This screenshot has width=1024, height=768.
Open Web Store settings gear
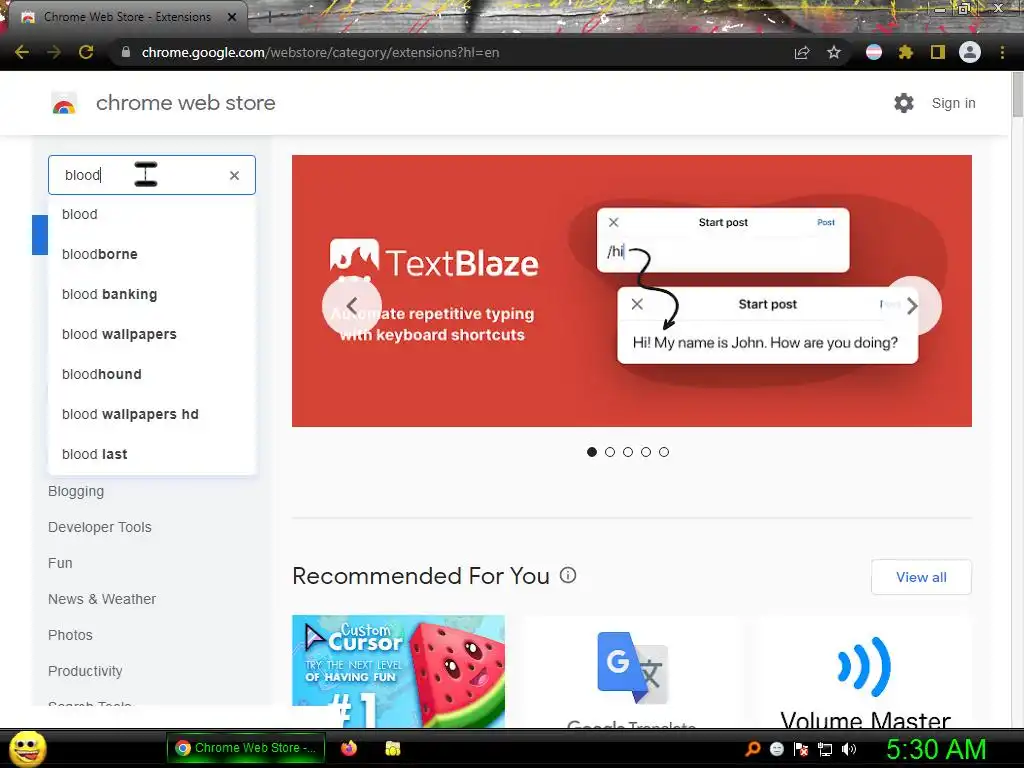pos(904,103)
